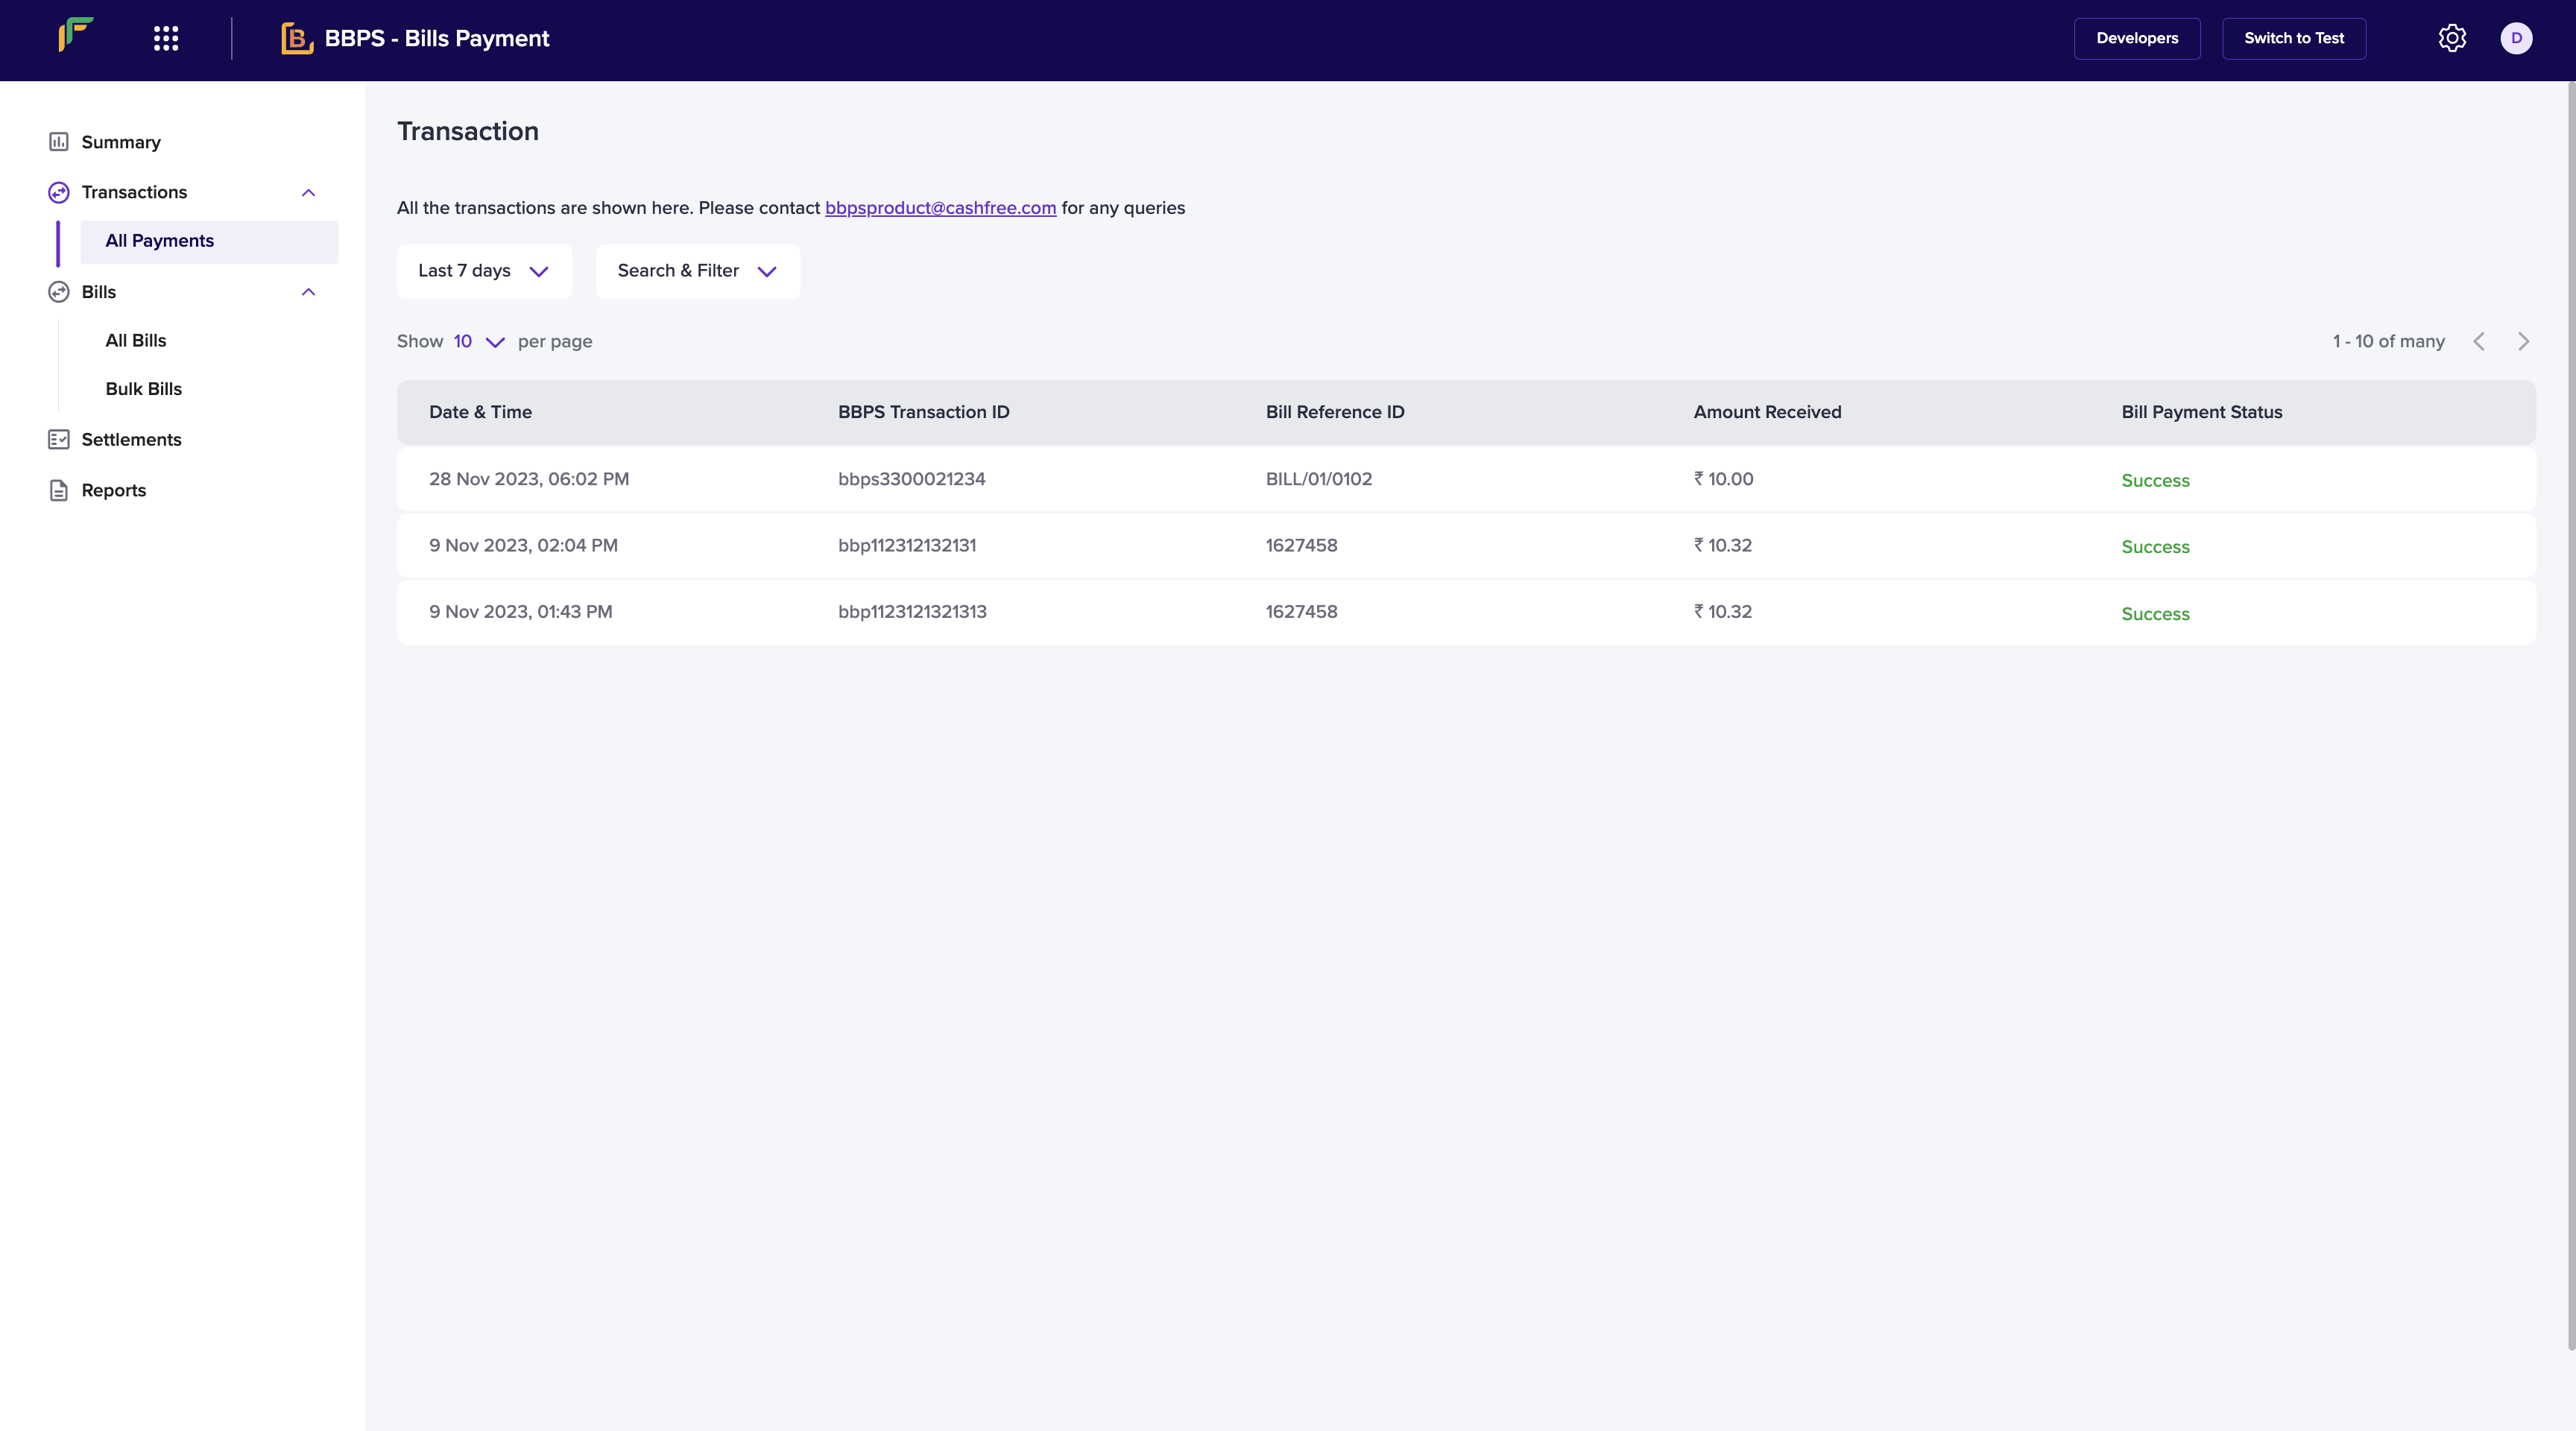The image size is (2576, 1431).
Task: Click the Reports document icon
Action: coord(59,490)
